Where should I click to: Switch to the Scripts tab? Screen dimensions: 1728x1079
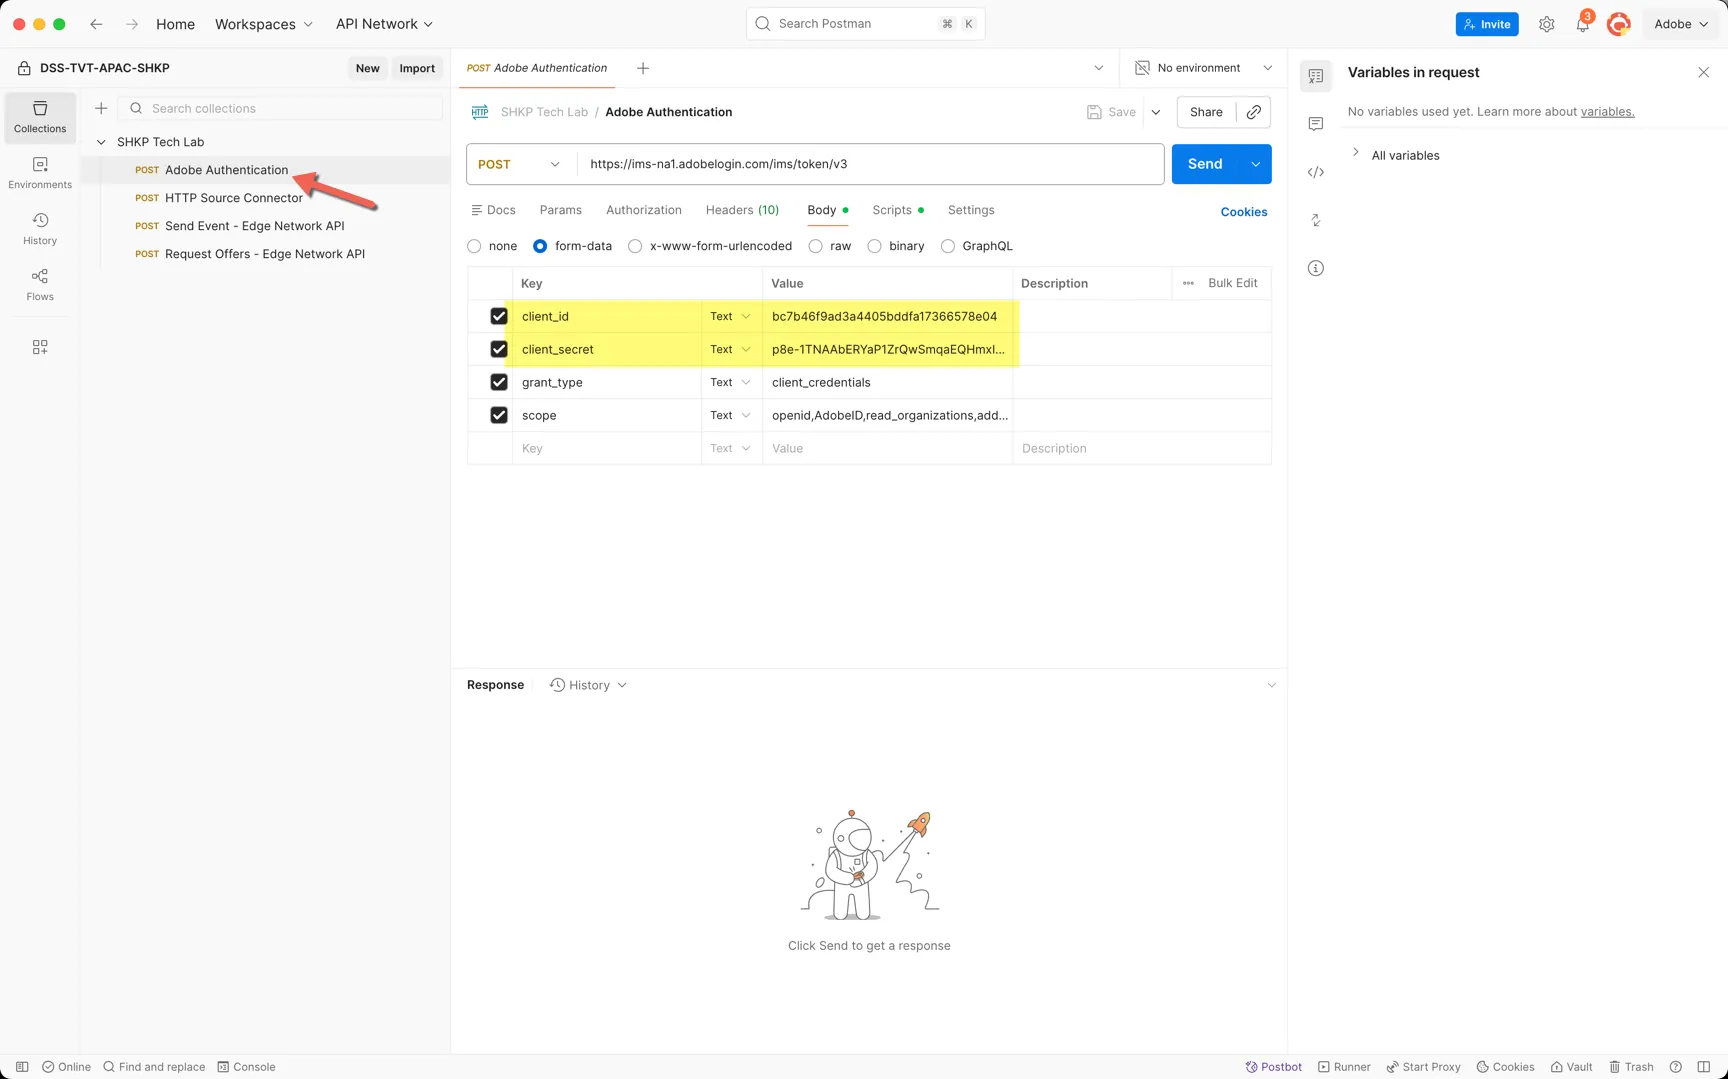point(897,210)
